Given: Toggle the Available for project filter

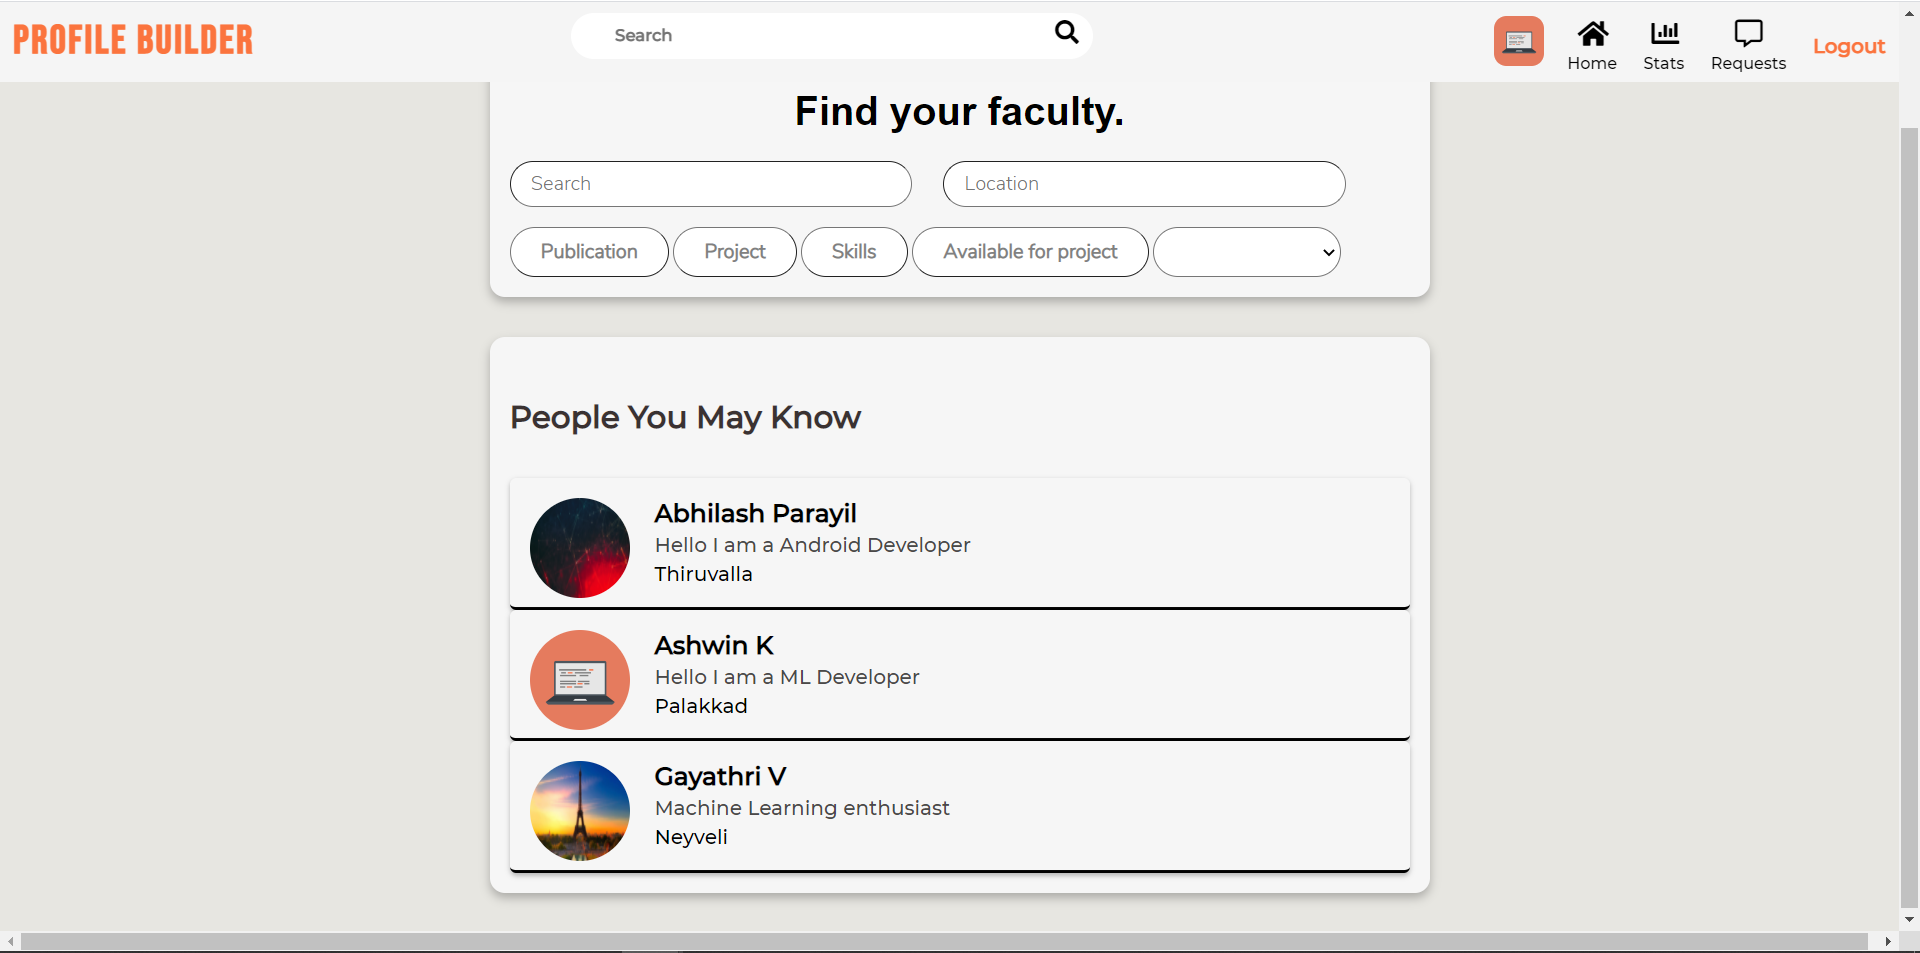Looking at the screenshot, I should click(x=1030, y=252).
